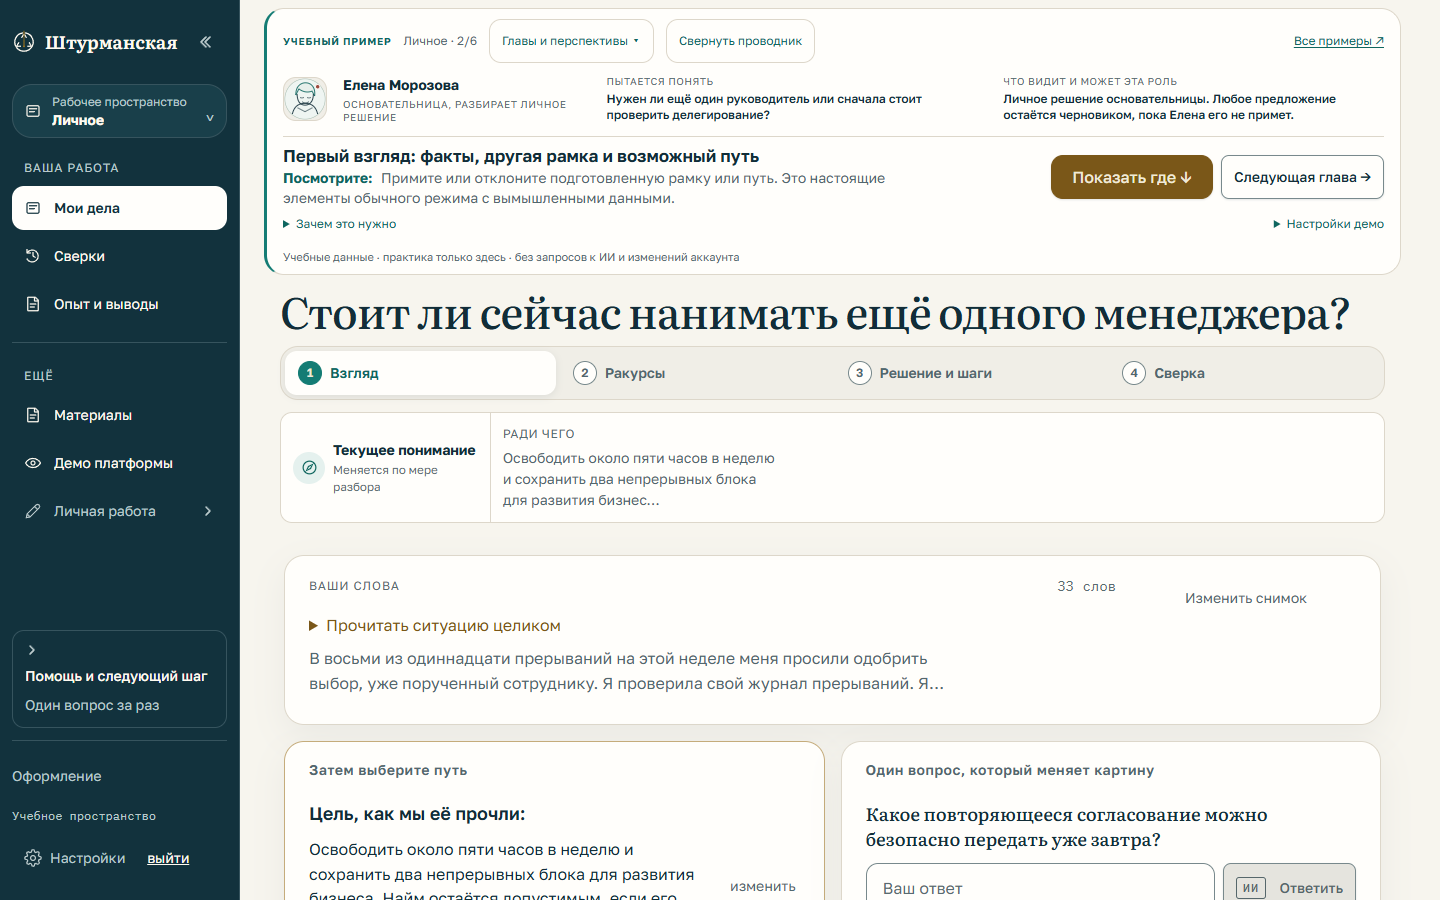Open Демо платформы item
1440x900 pixels.
tap(119, 463)
